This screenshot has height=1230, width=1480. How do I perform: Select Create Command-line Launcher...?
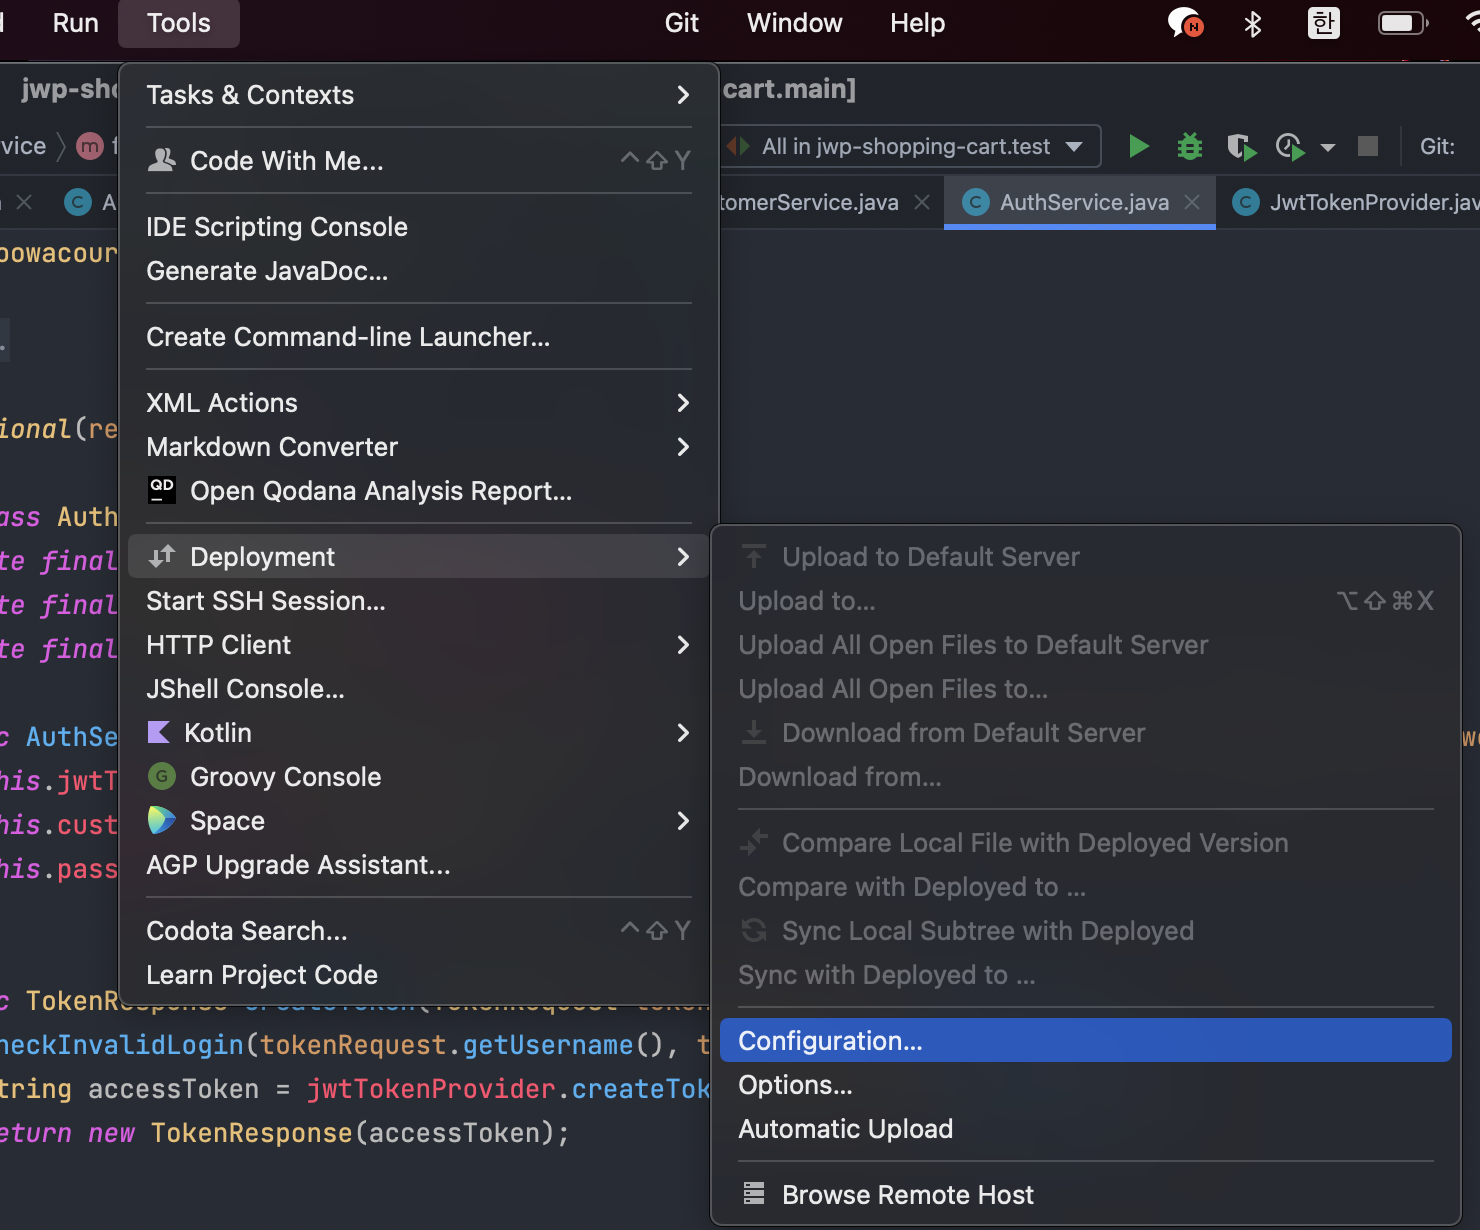[418, 337]
